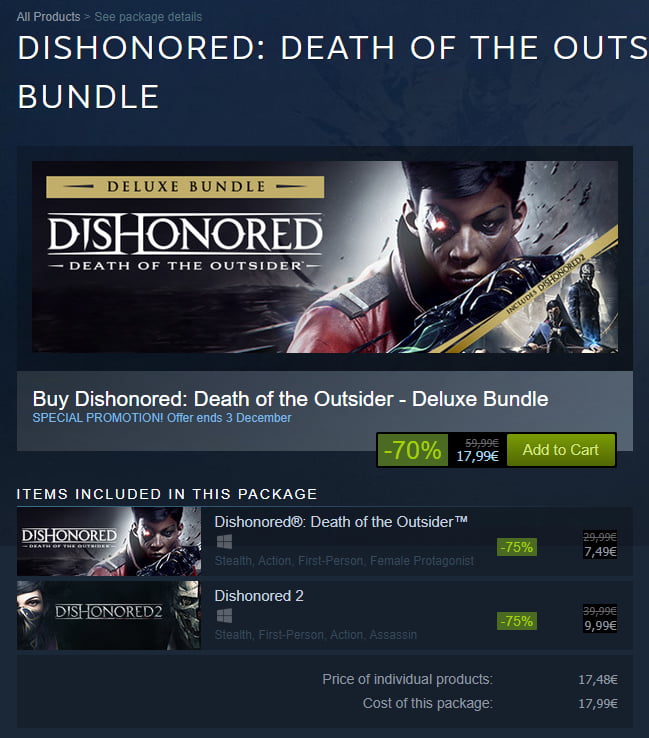Click the All Products breadcrumb link
This screenshot has height=738, width=649.
click(48, 17)
